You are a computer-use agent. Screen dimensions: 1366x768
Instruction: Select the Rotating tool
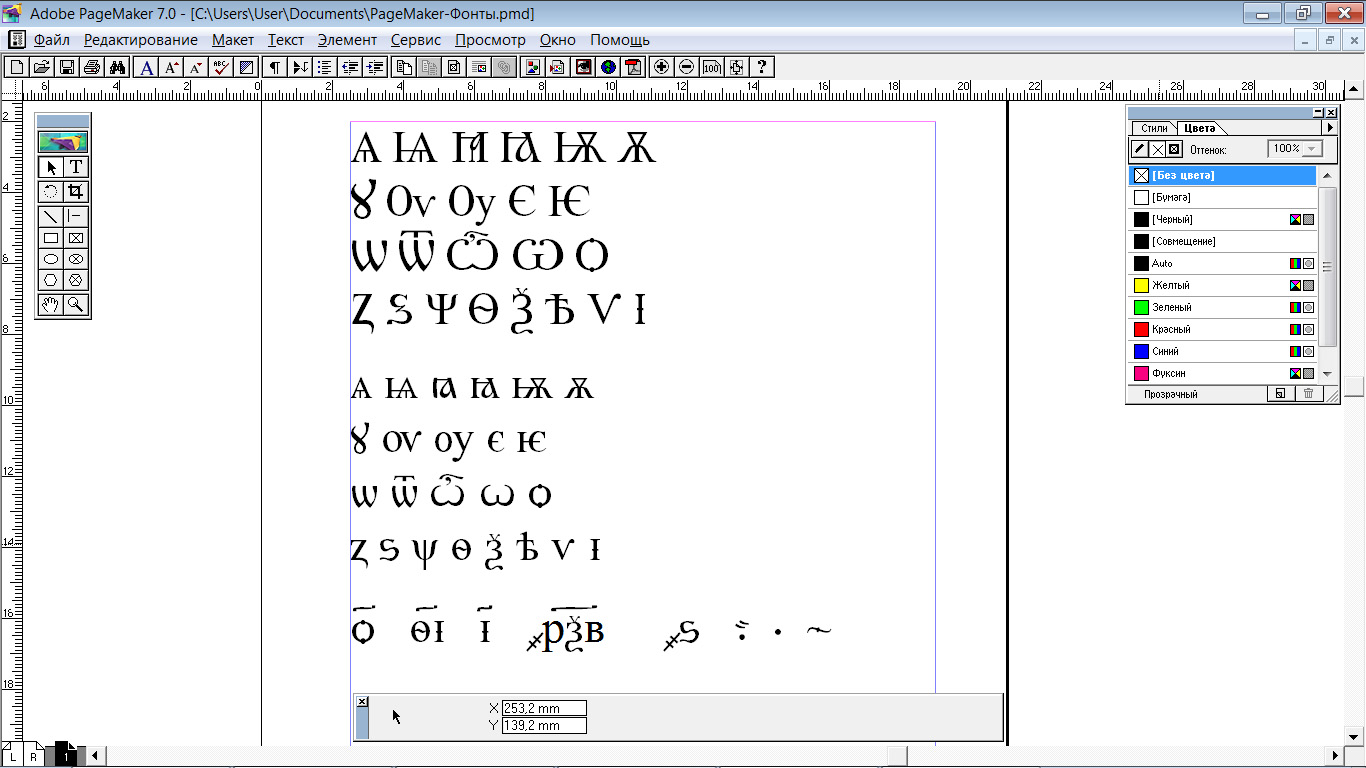(x=51, y=191)
